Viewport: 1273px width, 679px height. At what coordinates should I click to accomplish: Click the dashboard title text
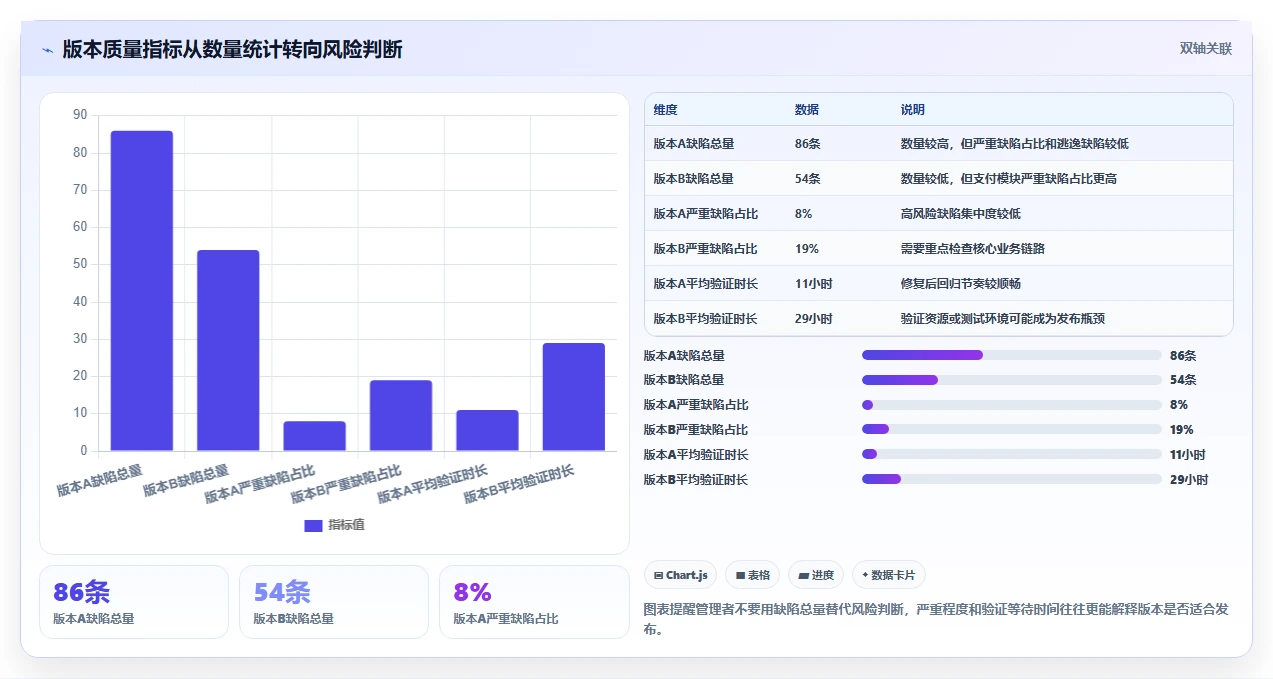click(232, 50)
